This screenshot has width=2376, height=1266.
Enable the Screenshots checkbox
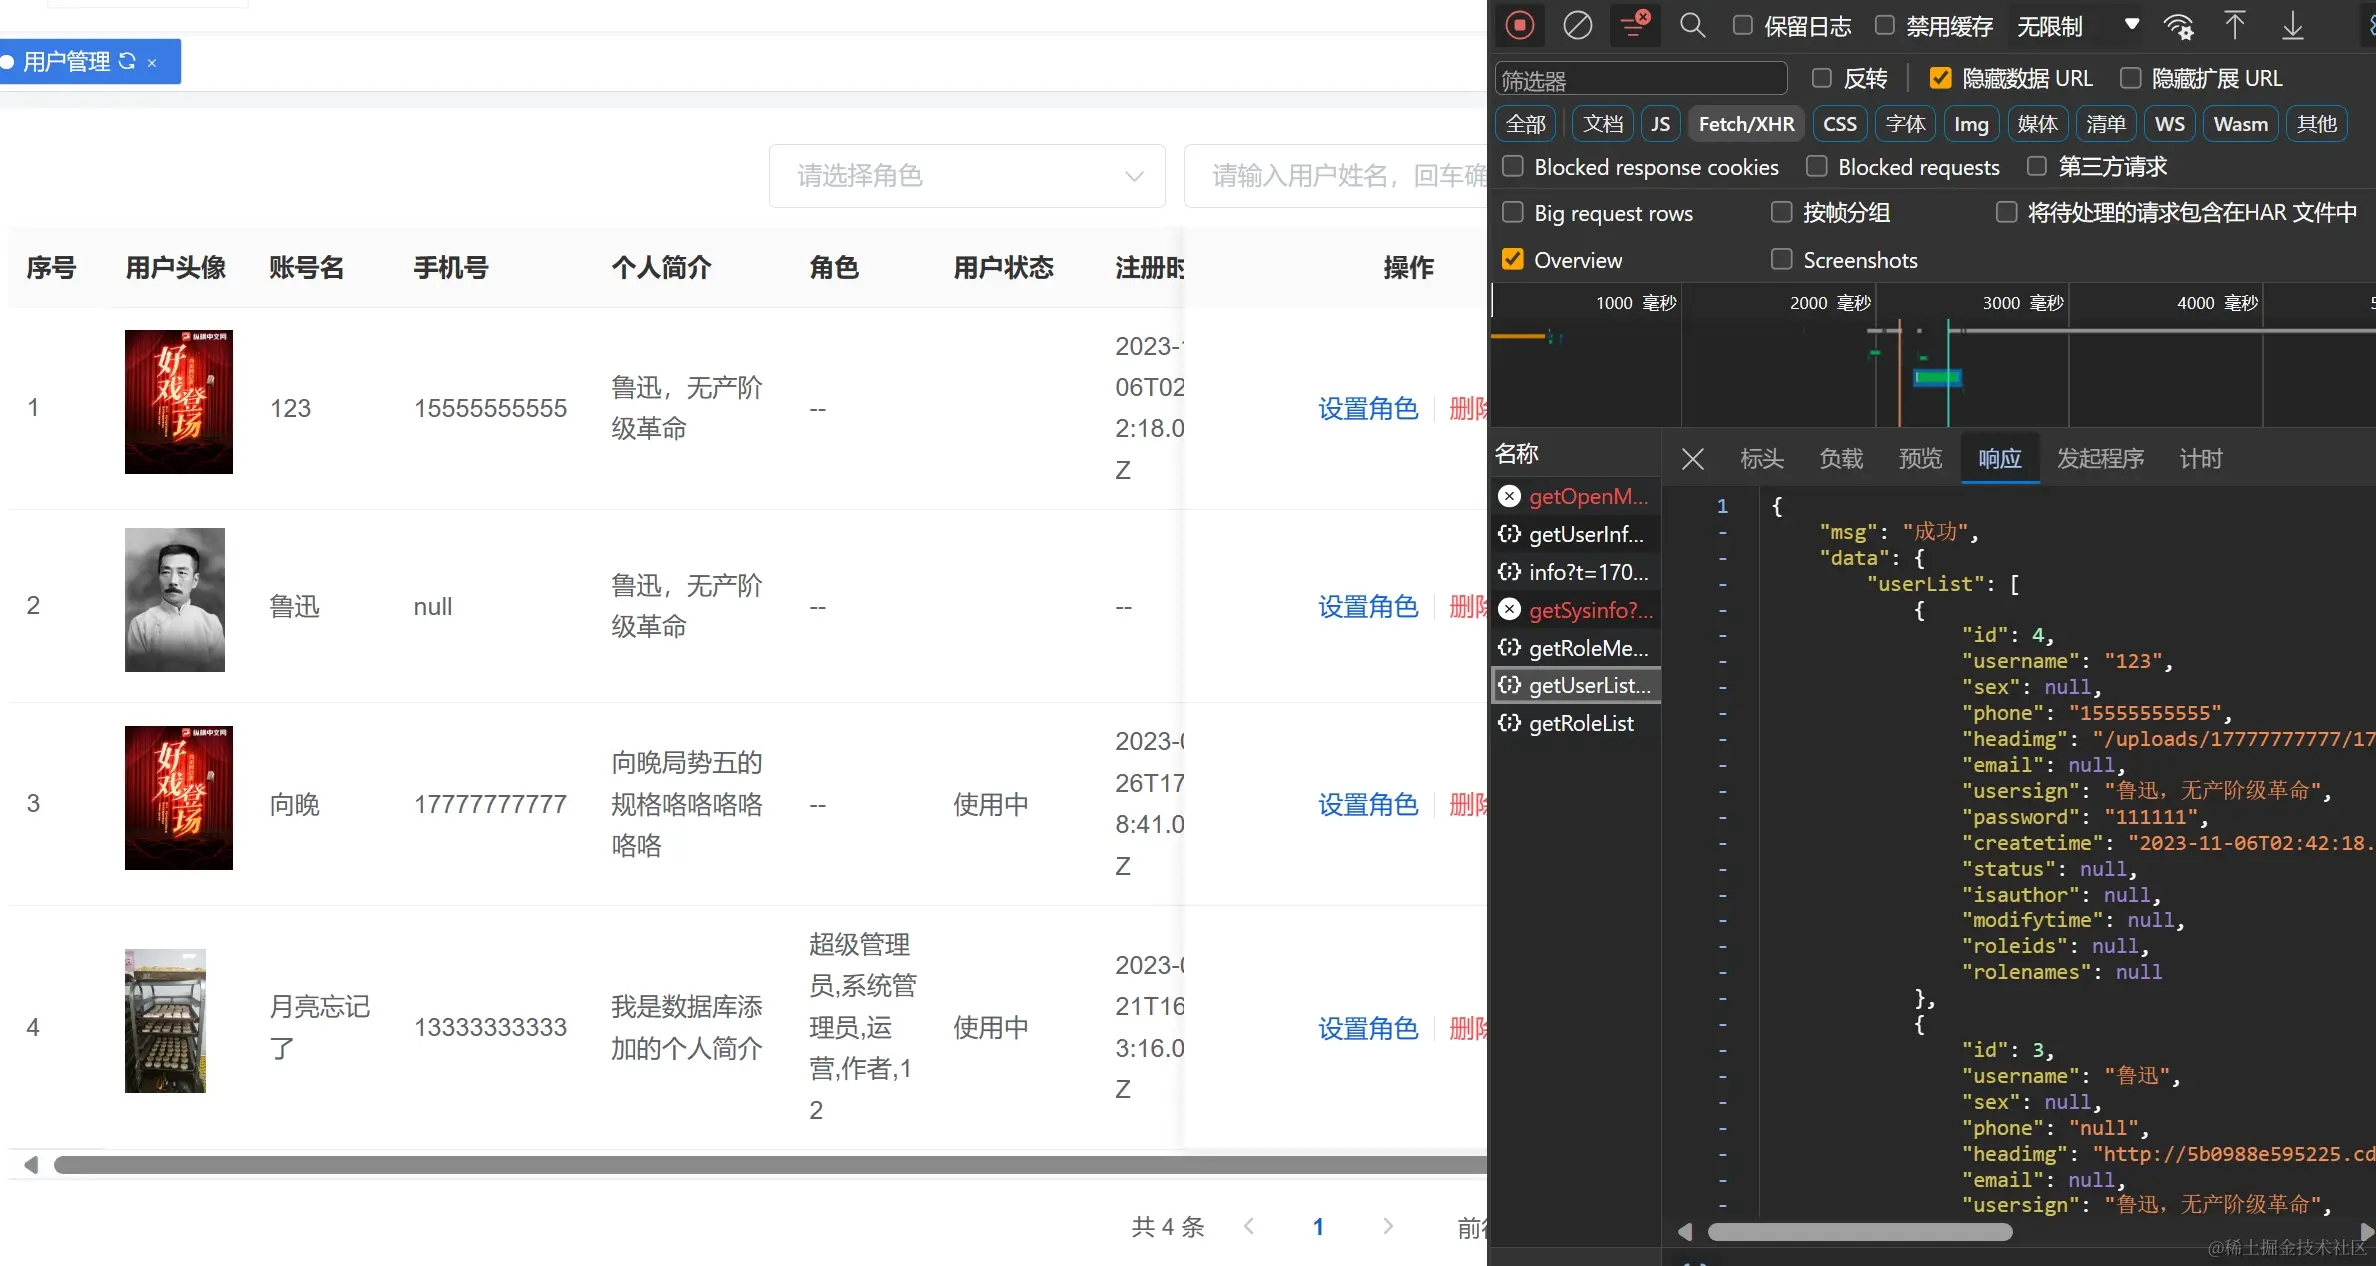(x=1781, y=260)
